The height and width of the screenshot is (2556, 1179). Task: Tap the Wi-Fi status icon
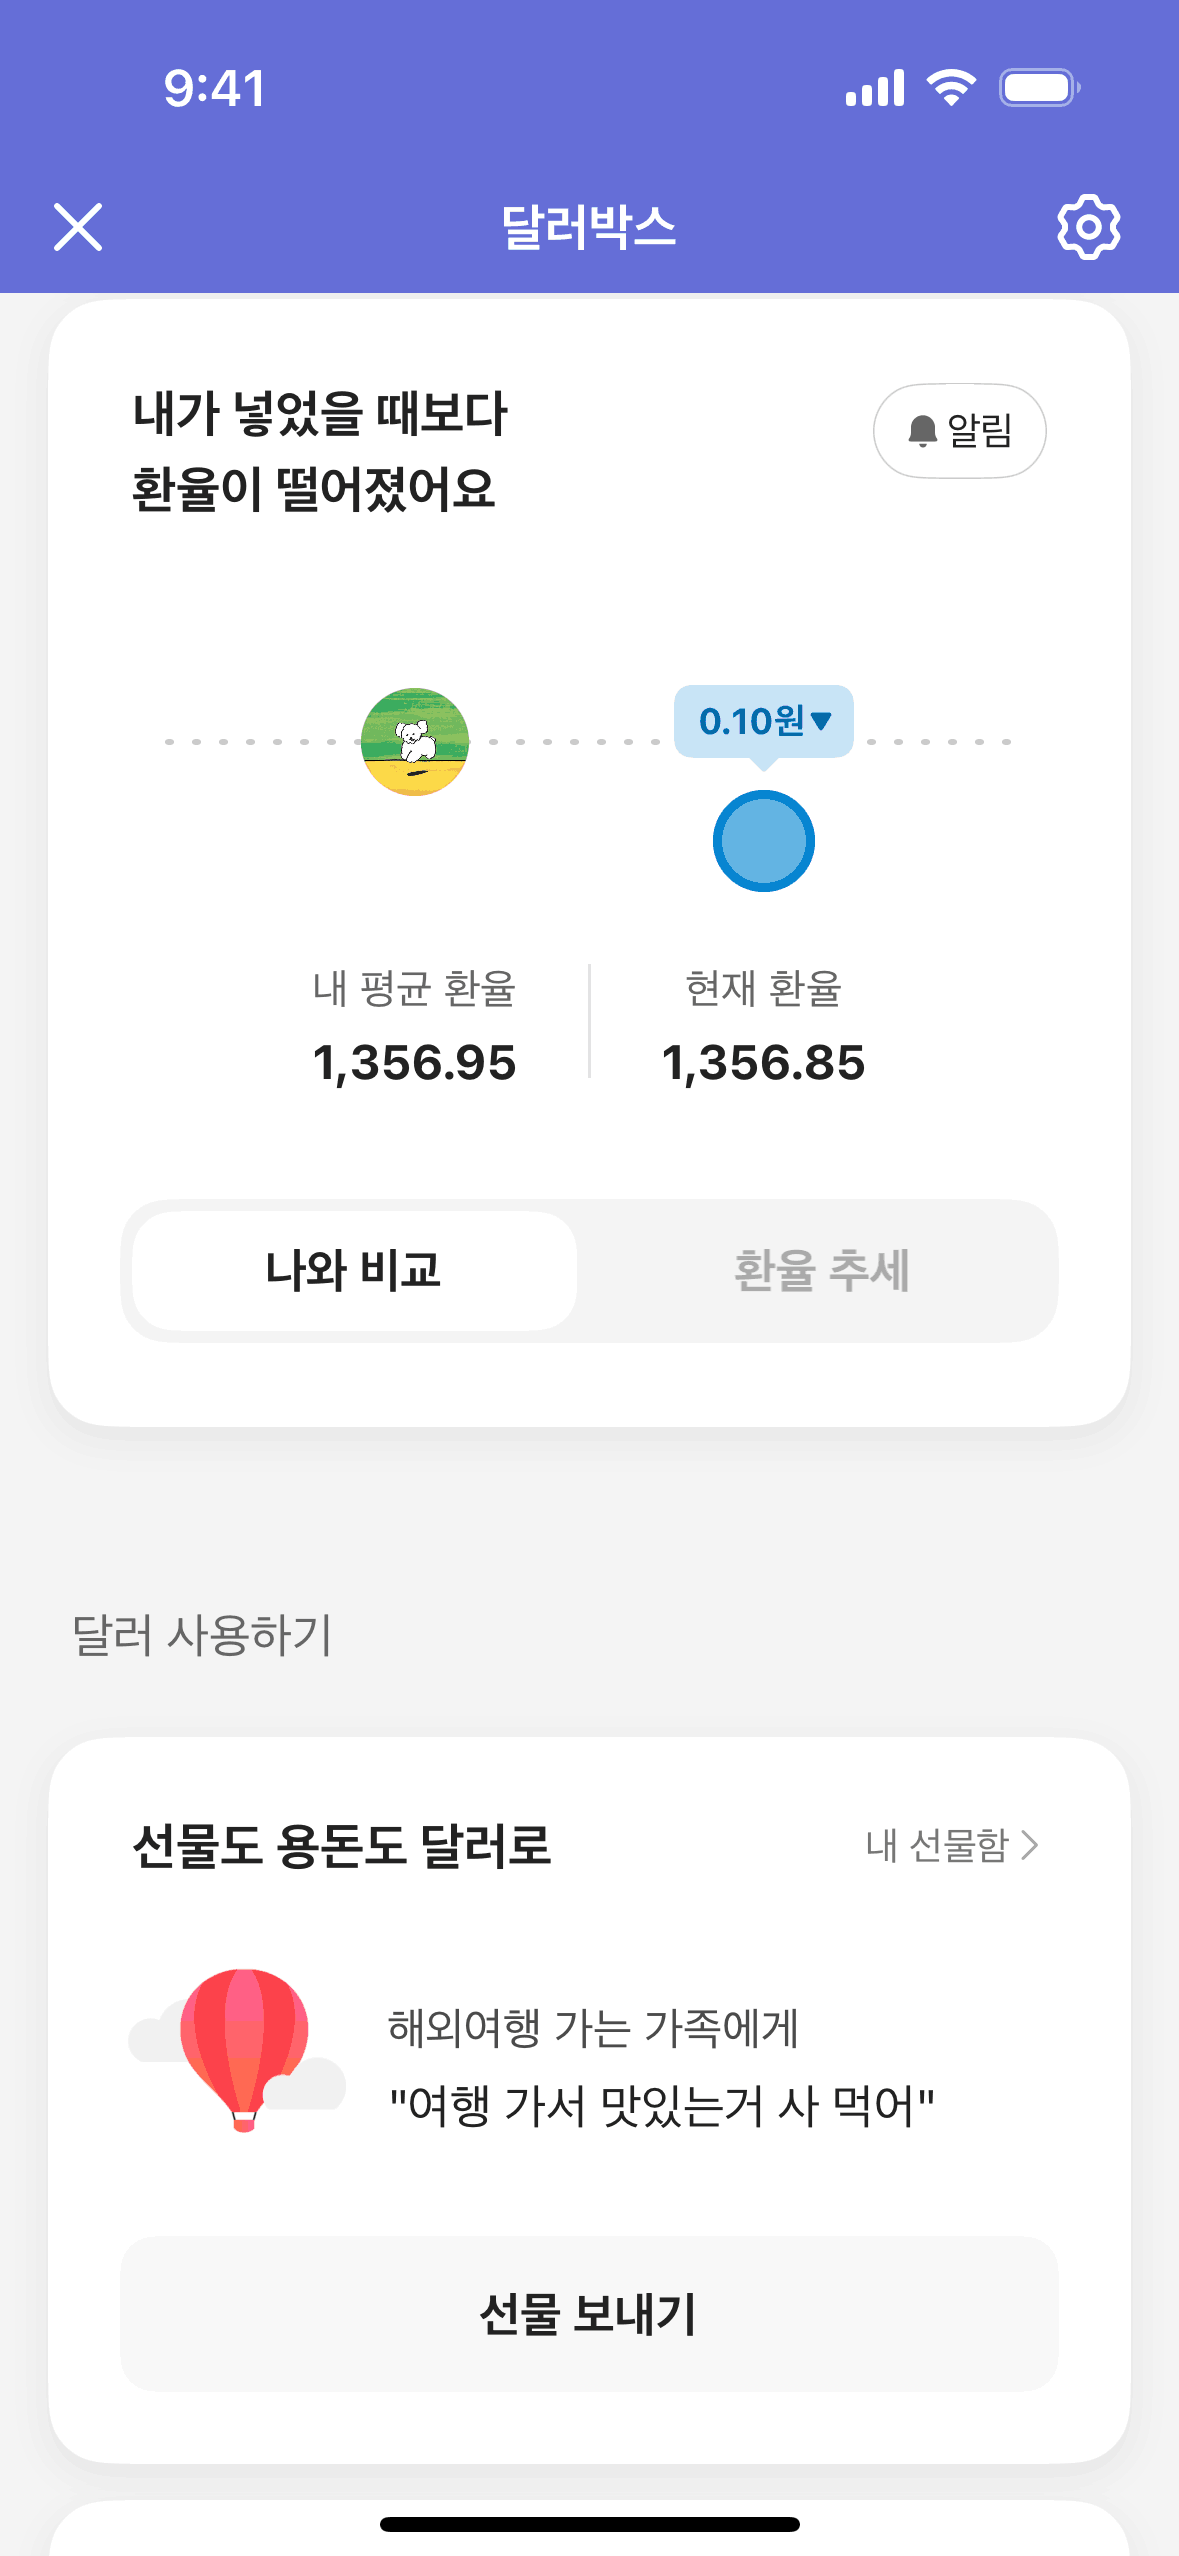pyautogui.click(x=951, y=88)
